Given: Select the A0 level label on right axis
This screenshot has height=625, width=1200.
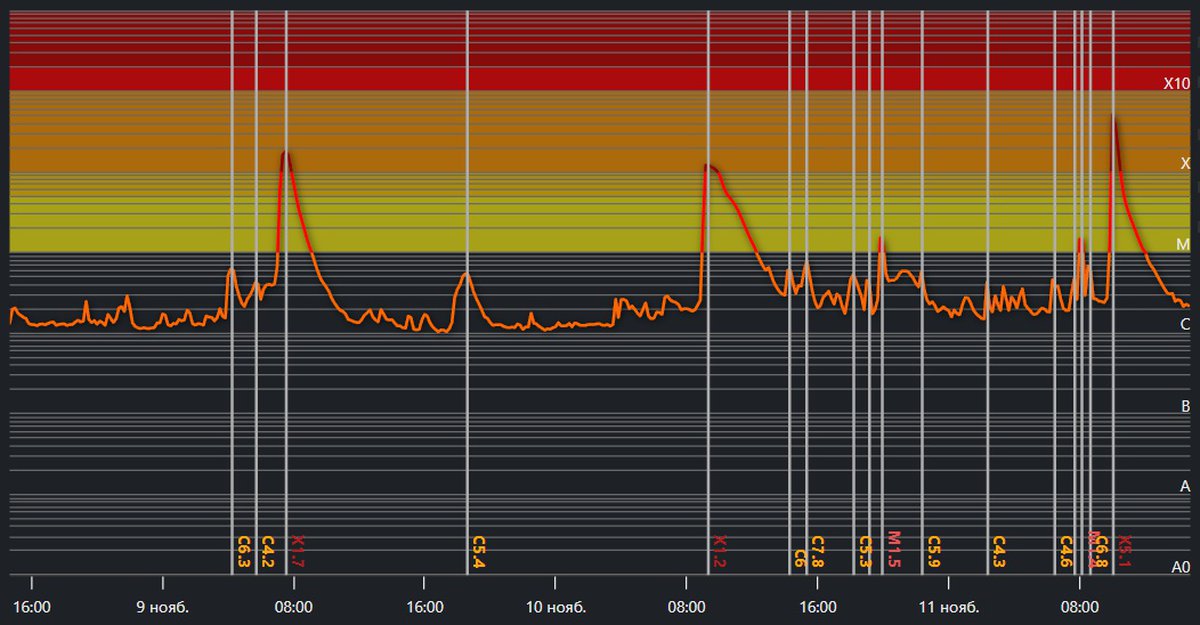Looking at the screenshot, I should (x=1180, y=567).
